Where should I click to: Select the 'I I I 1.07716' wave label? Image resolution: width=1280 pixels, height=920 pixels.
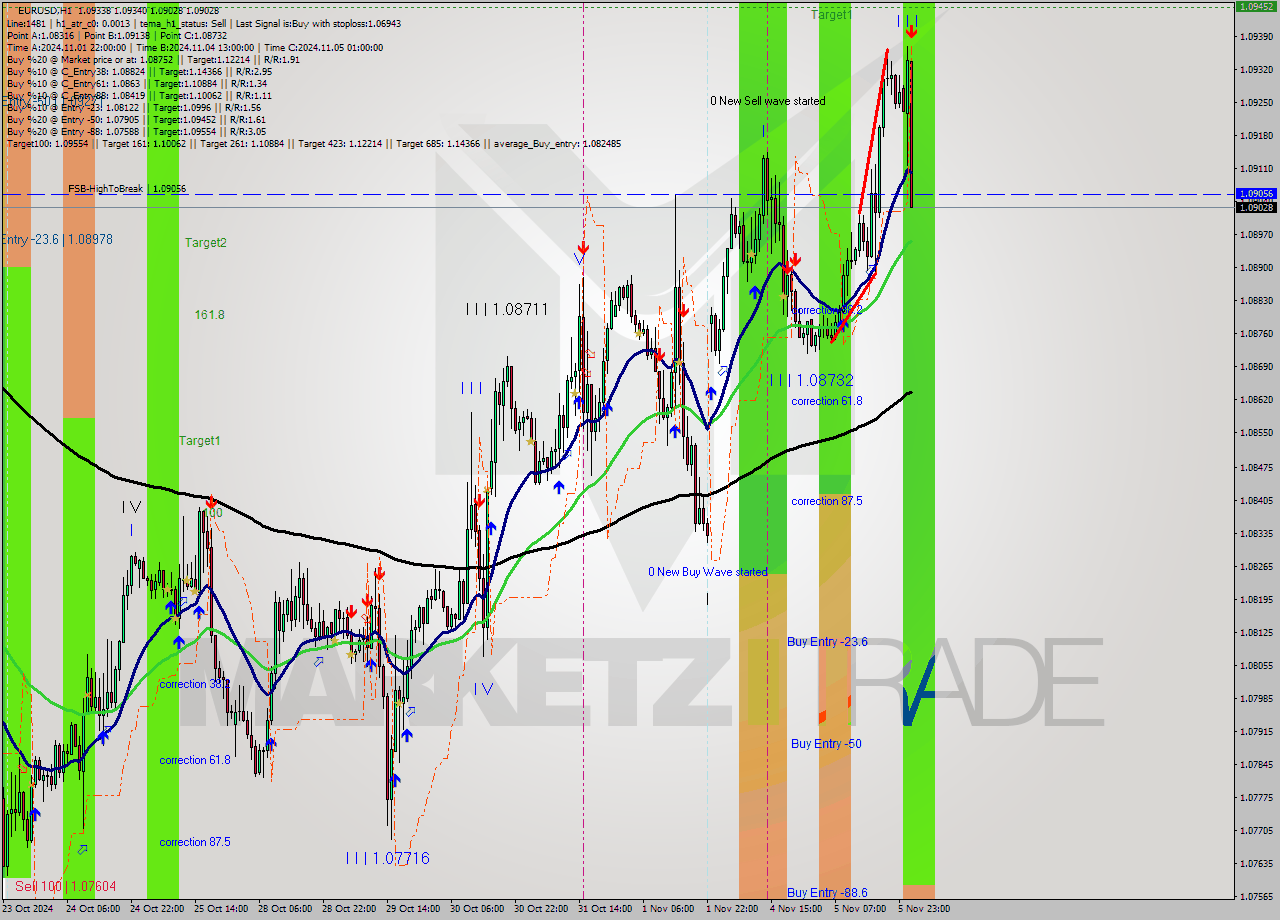388,858
